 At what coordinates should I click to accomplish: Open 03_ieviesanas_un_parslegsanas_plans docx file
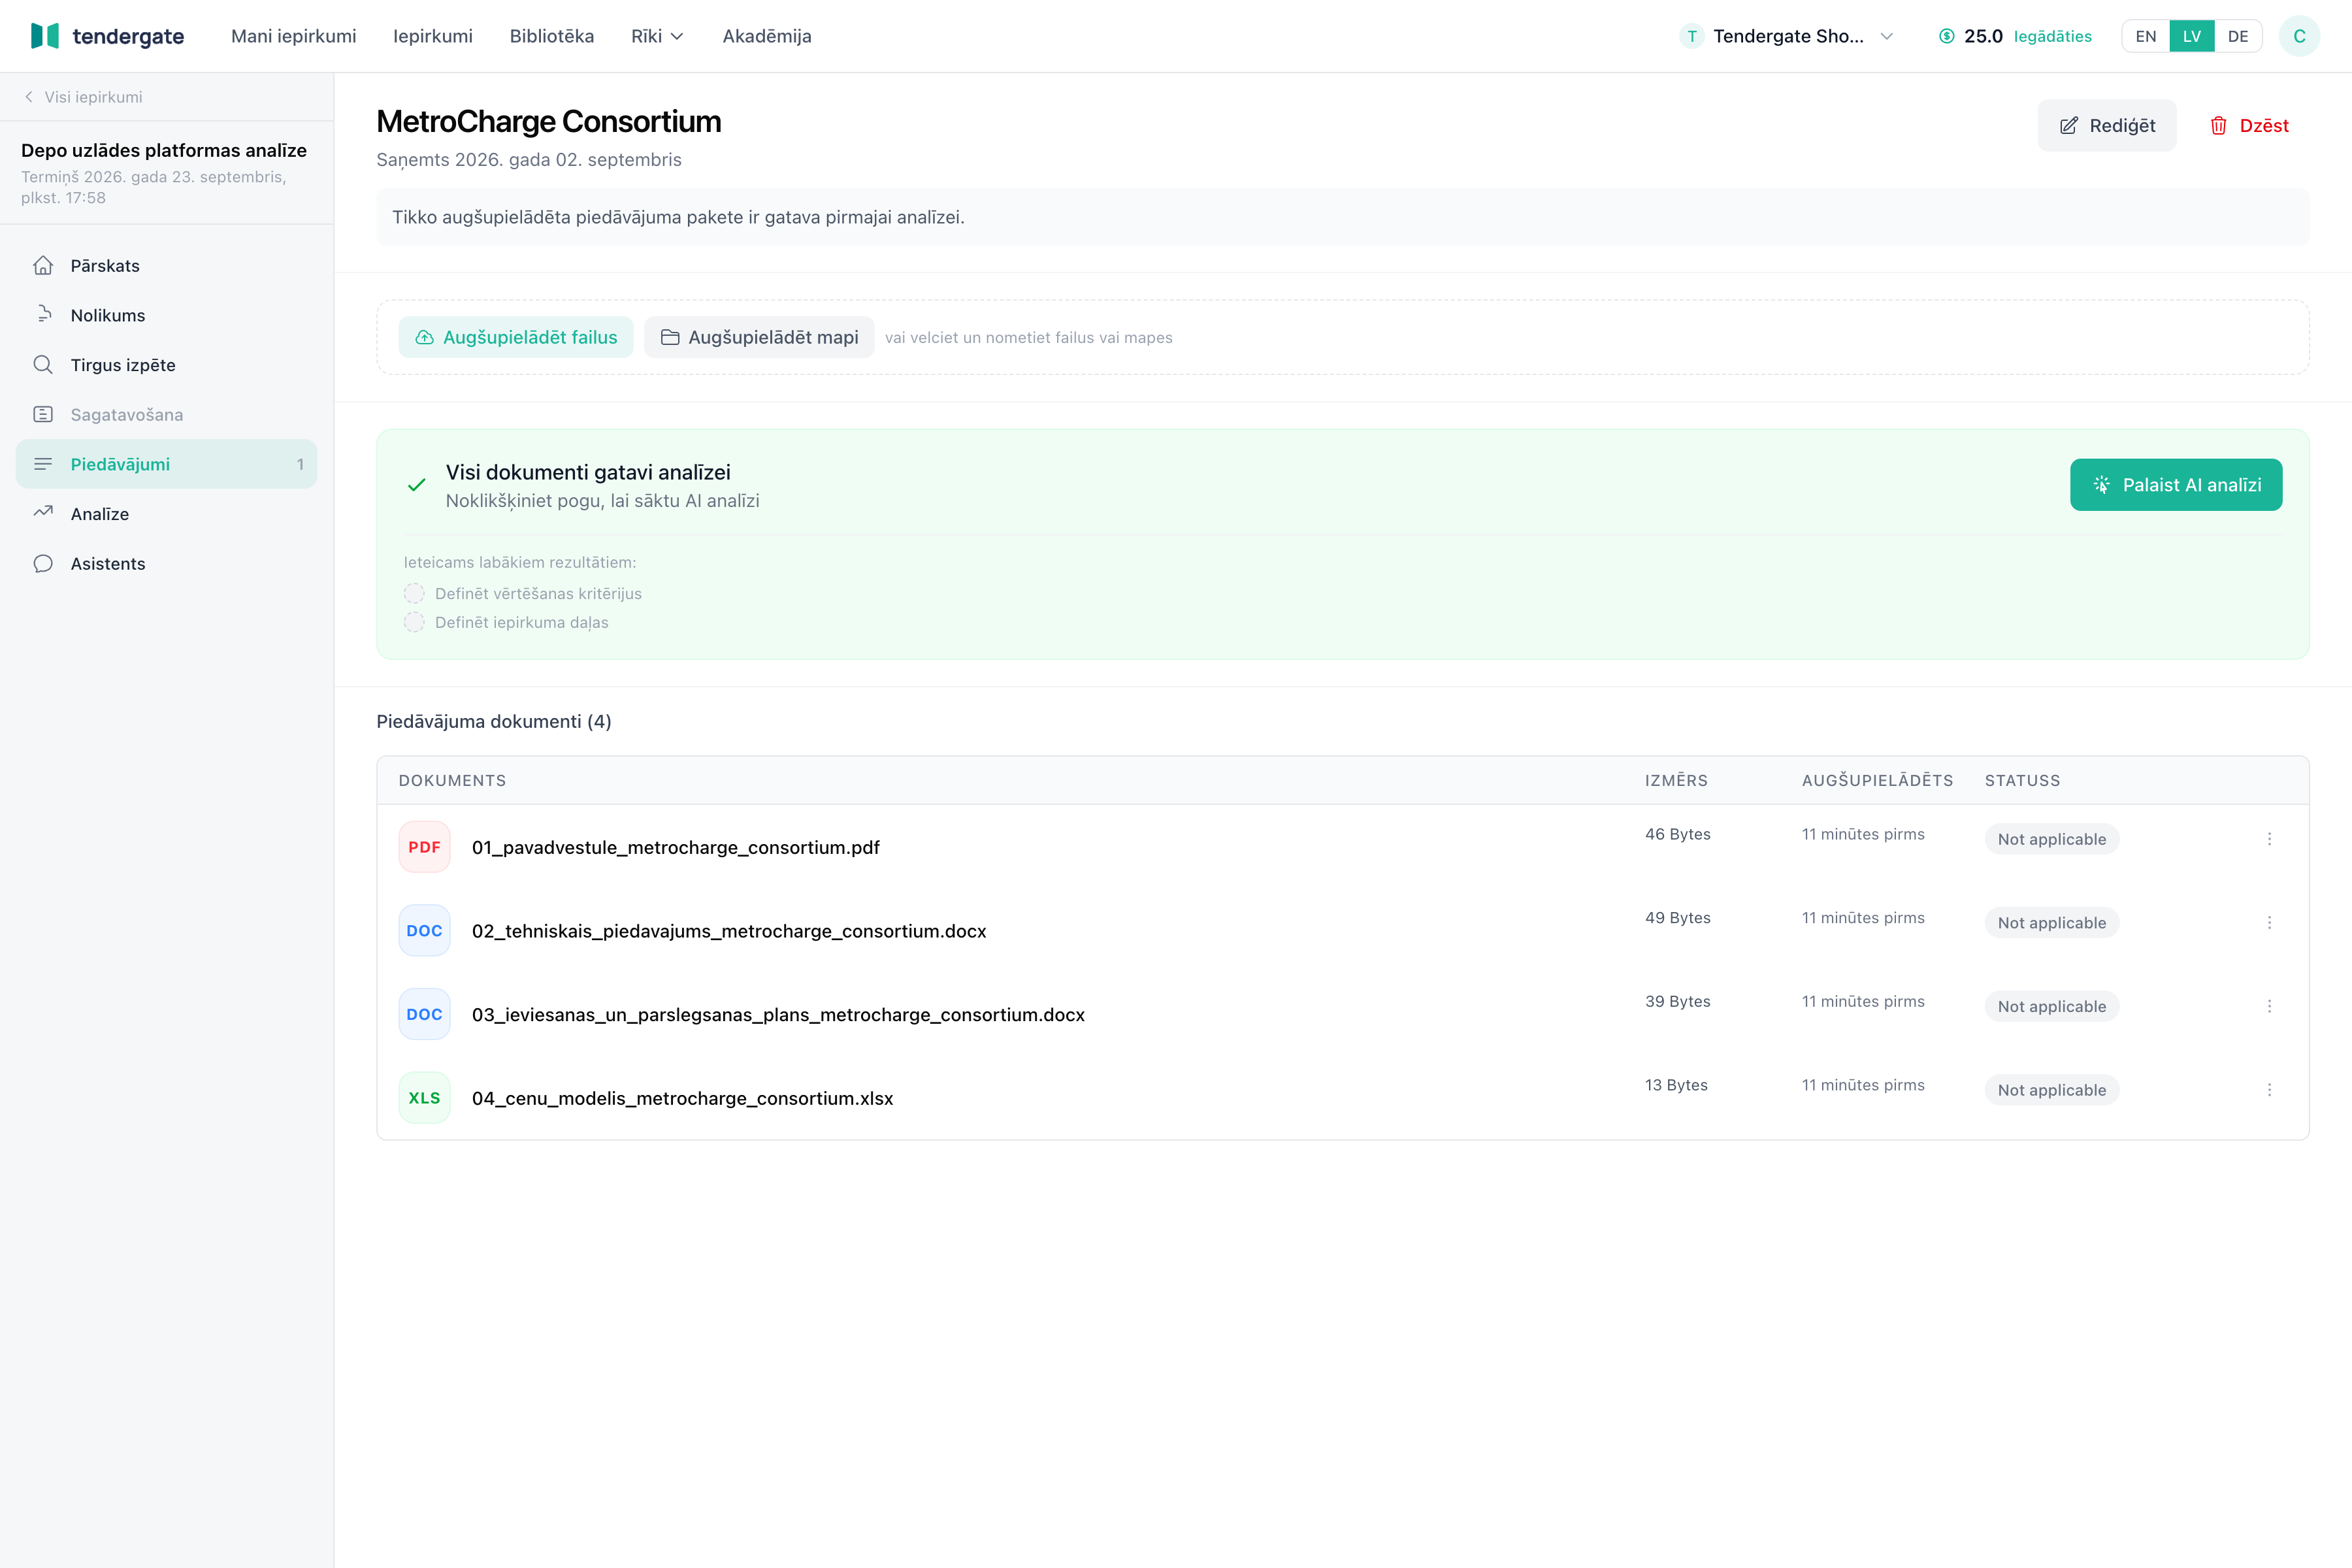(x=778, y=1014)
